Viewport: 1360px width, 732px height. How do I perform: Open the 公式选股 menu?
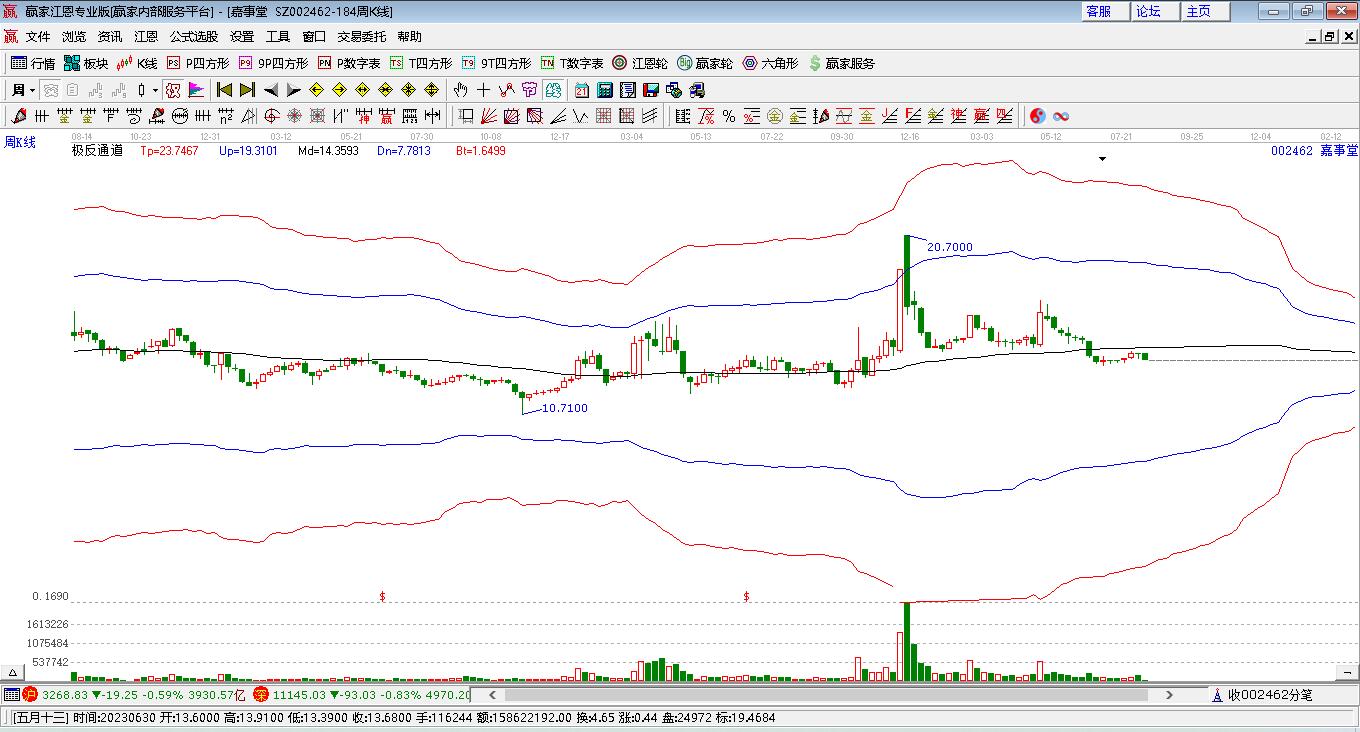[x=193, y=36]
